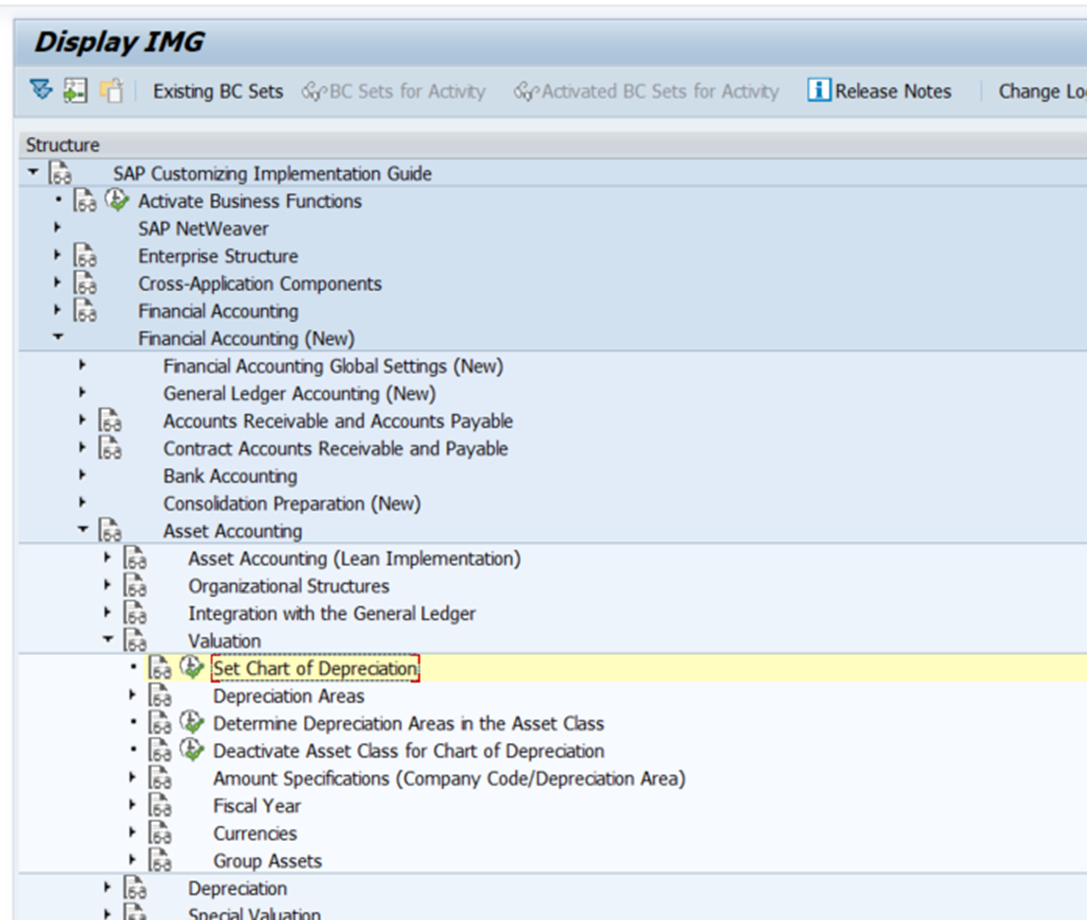Open Existing BC Sets
Screen dimensions: 1087x920
(x=218, y=92)
